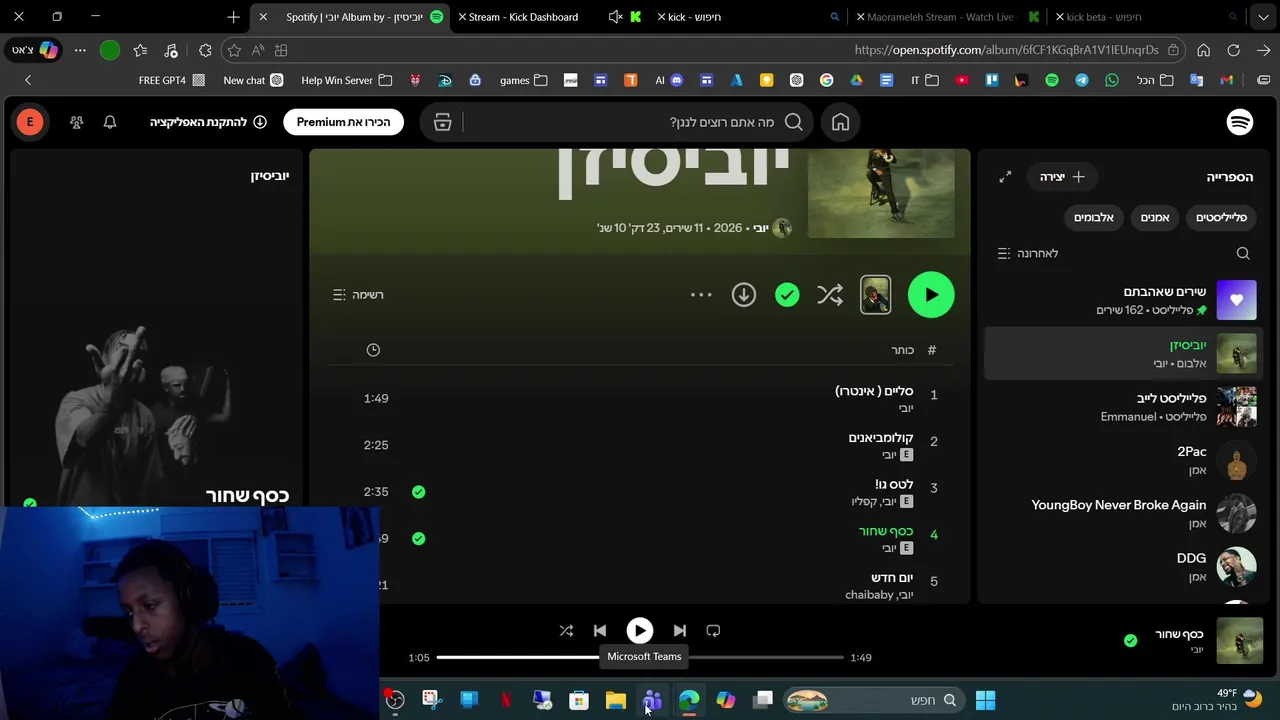
Task: Open the games bookmarks folder
Action: pos(523,80)
